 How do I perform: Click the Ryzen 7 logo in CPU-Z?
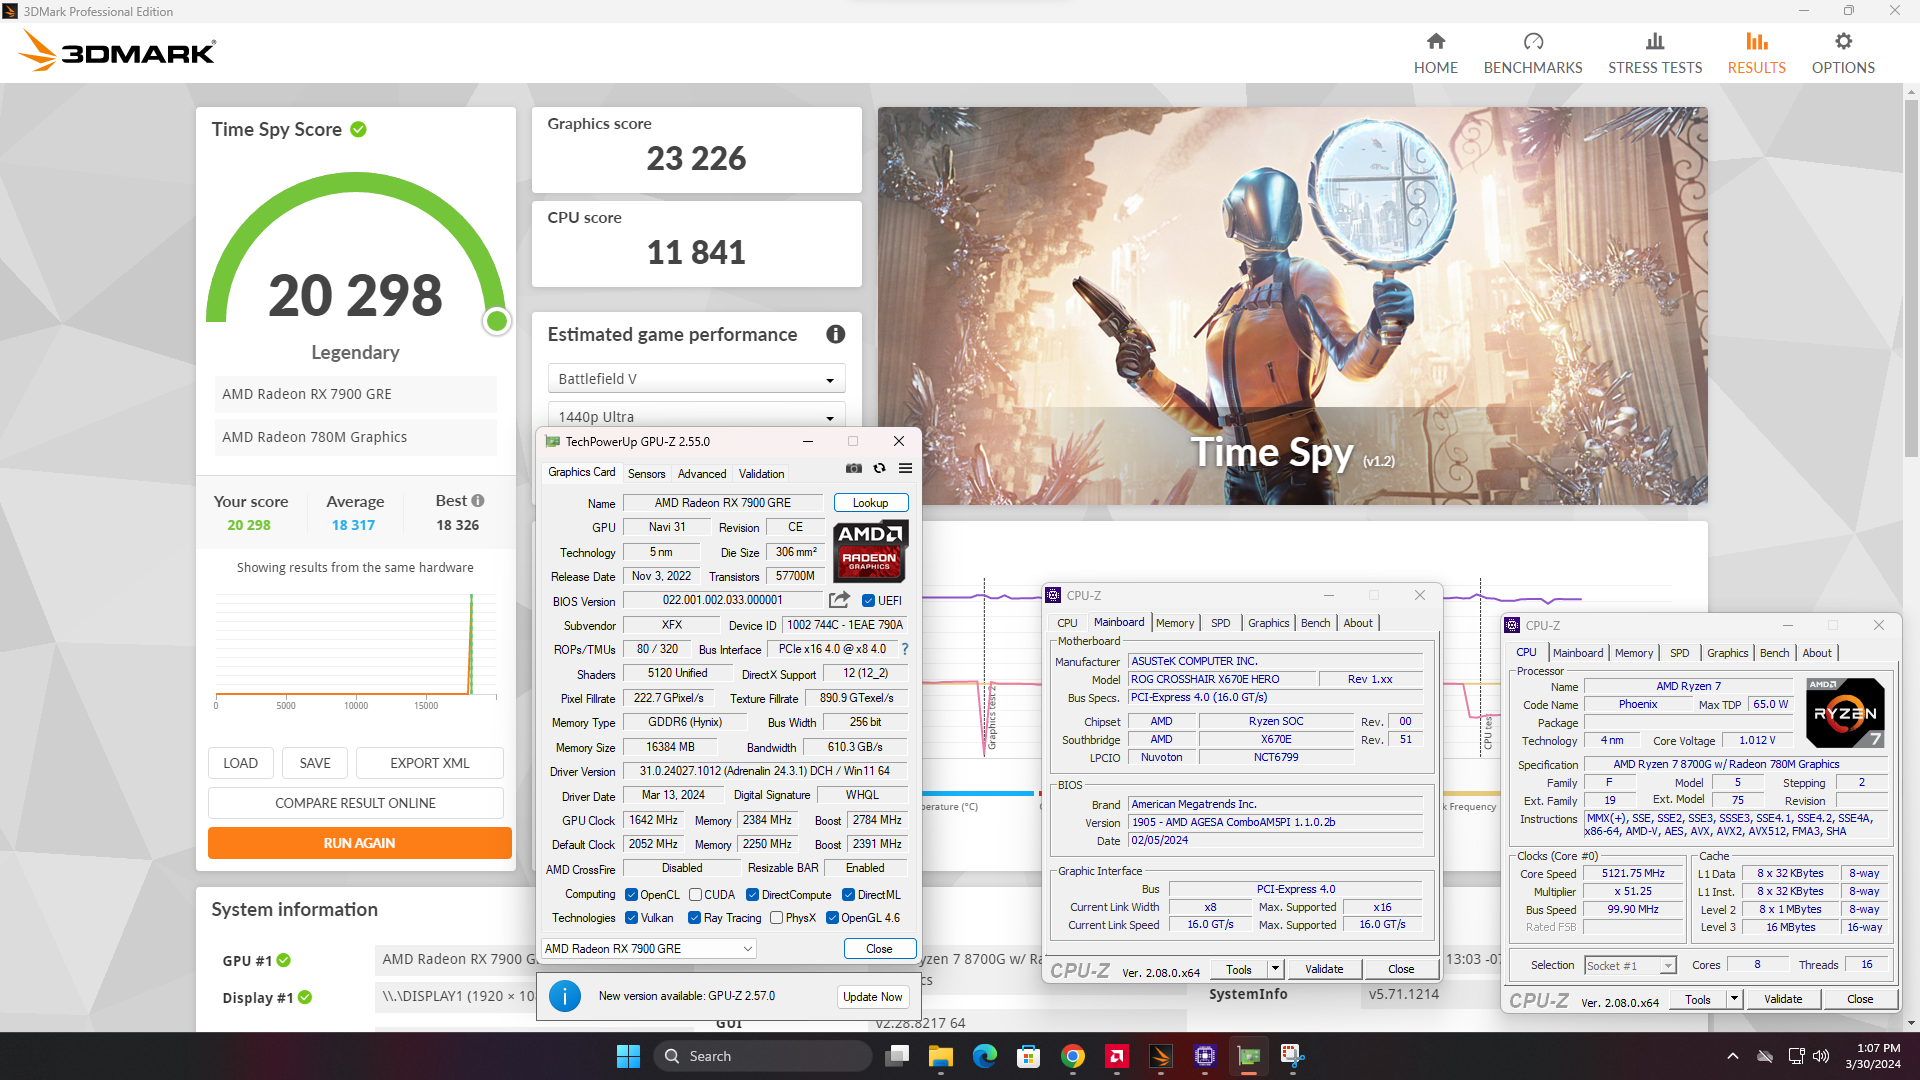(1844, 713)
